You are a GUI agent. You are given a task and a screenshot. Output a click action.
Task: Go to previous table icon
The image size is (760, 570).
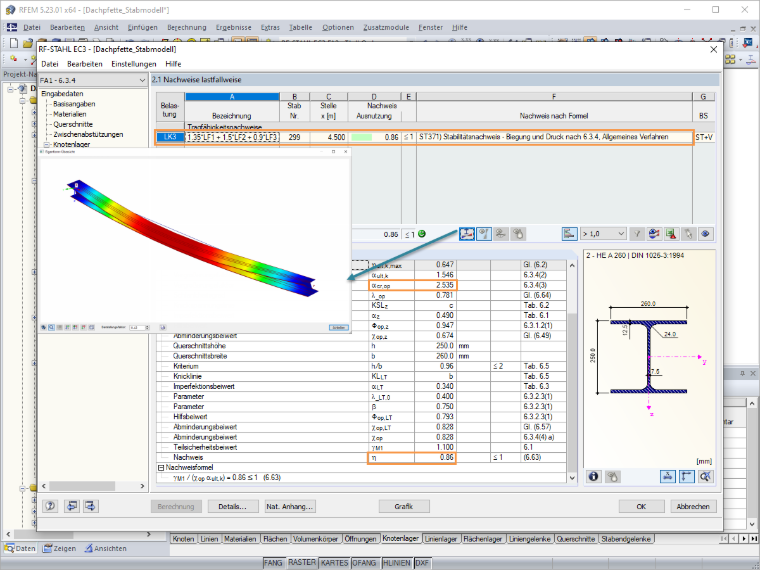71,507
